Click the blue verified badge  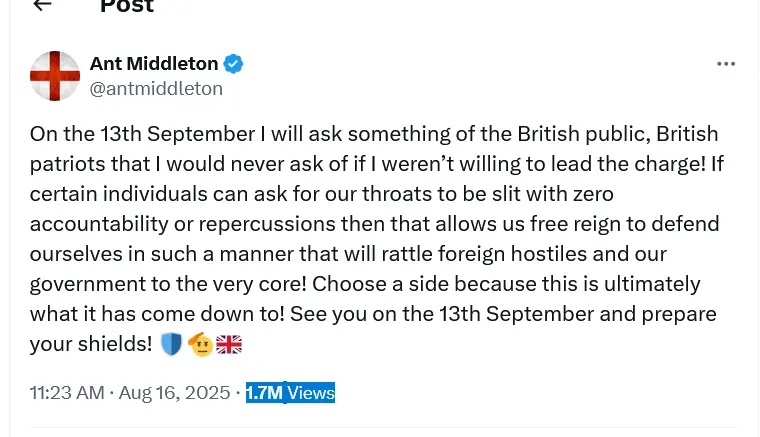pyautogui.click(x=233, y=64)
